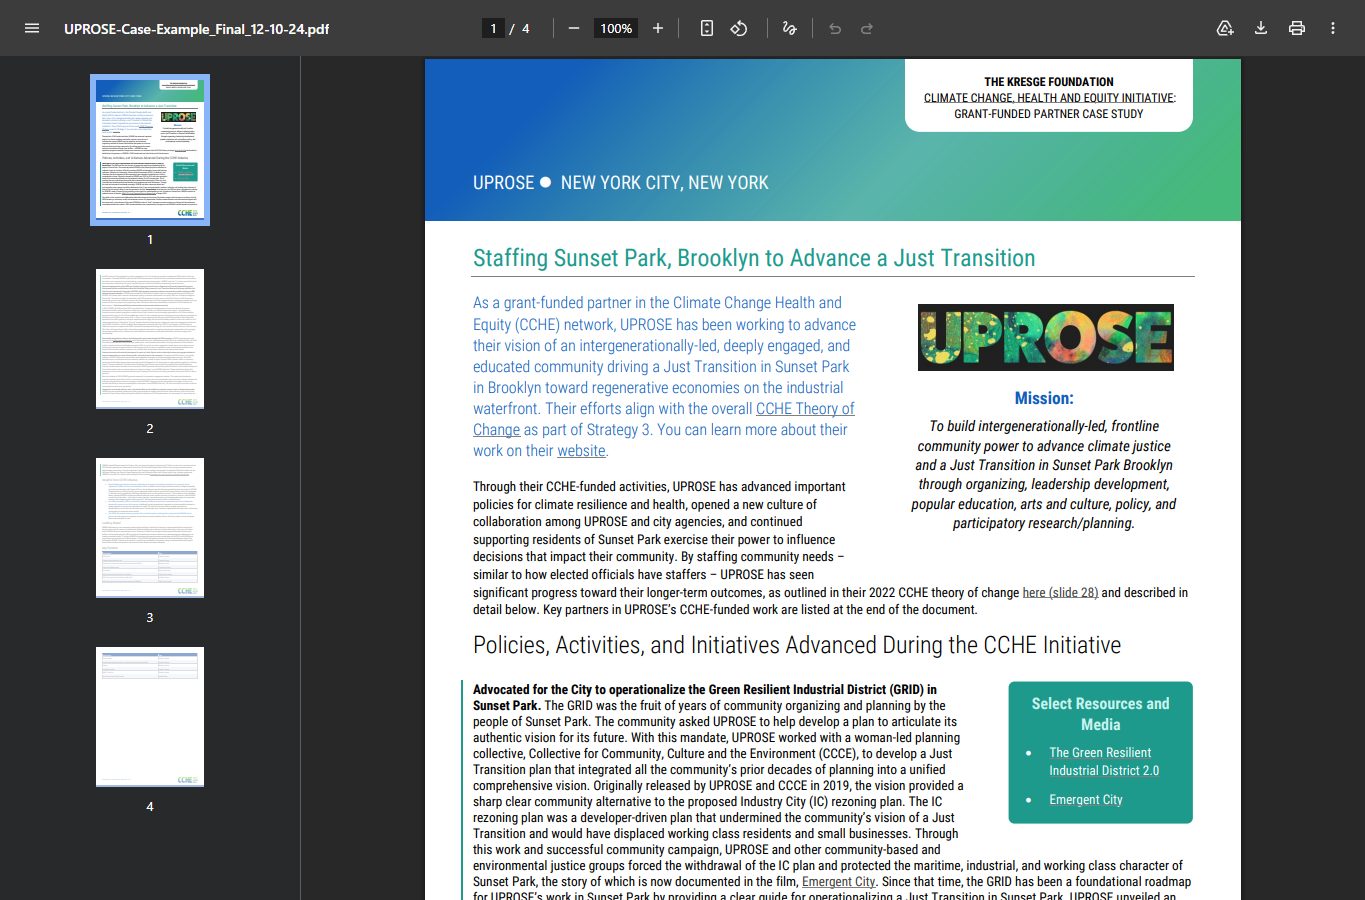Click the 'Policies, Activities, and Initiatives' heading

click(x=797, y=645)
